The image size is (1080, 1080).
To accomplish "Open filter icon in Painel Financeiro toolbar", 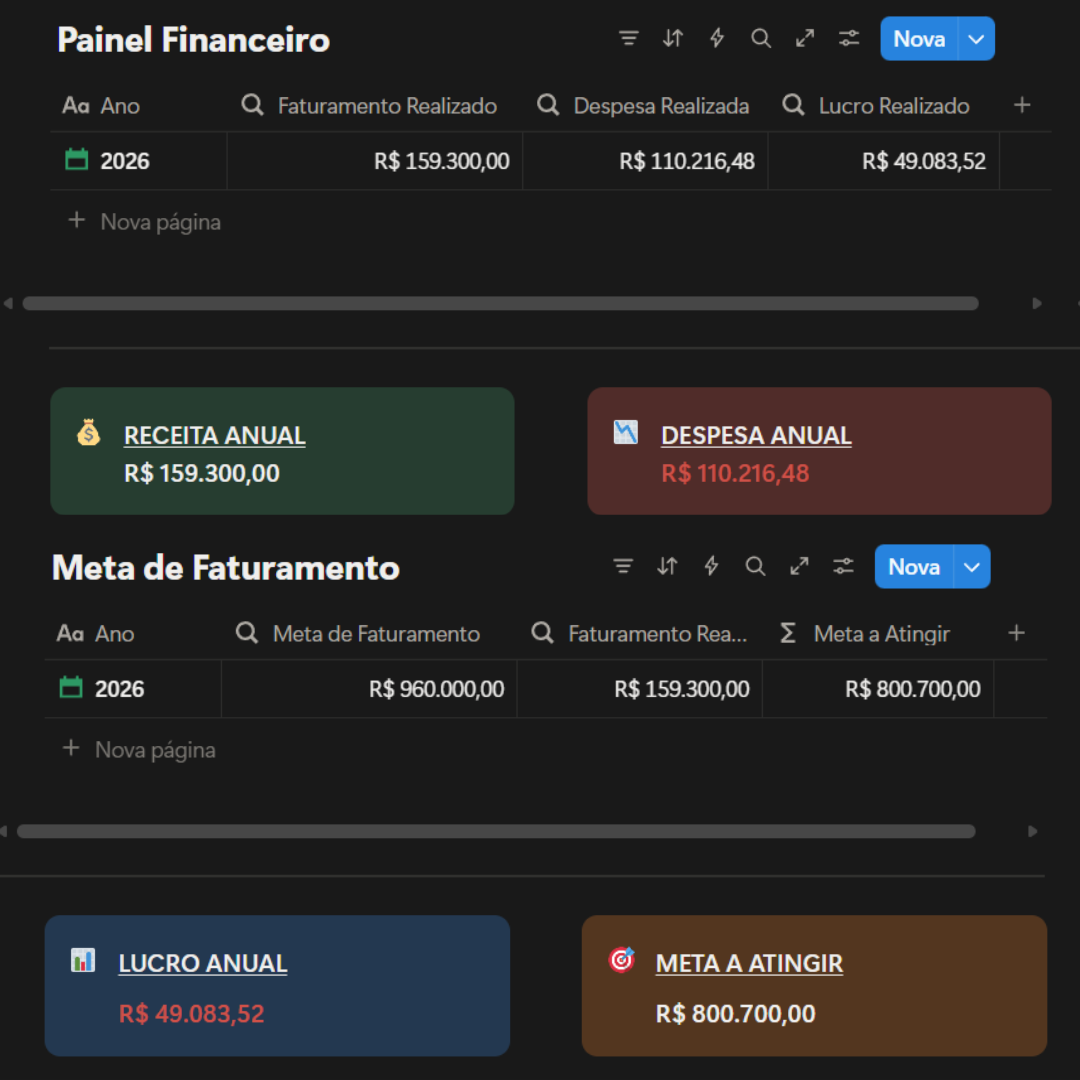I will [x=628, y=39].
